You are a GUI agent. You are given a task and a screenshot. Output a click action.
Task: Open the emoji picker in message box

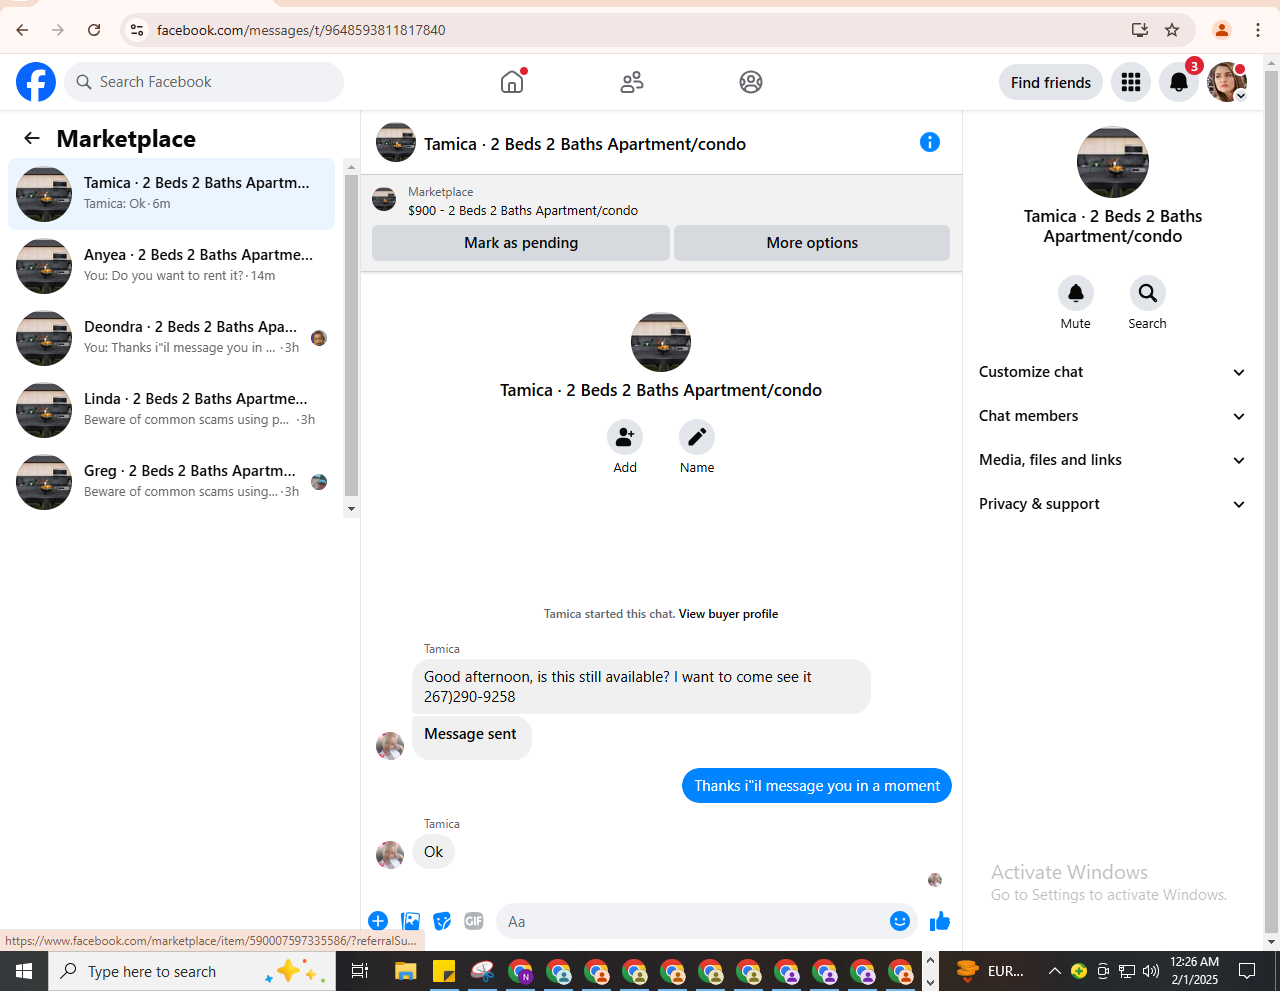pos(900,921)
